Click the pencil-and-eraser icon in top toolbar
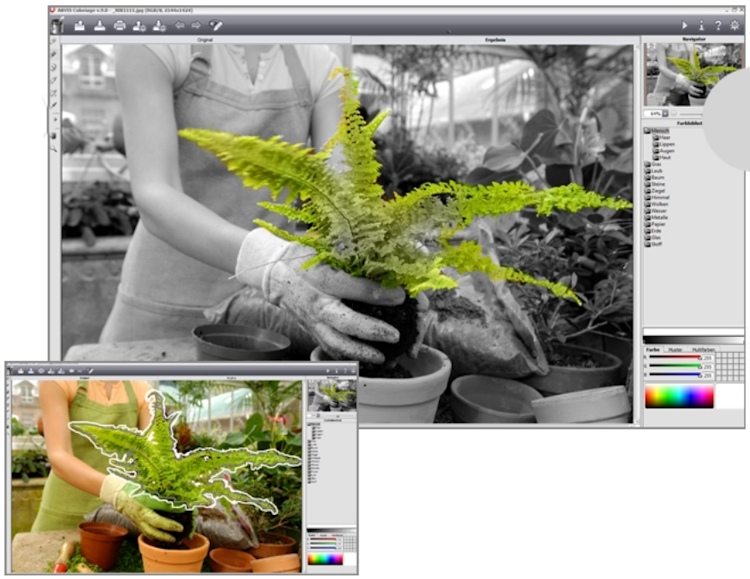Viewport: 750px width, 579px height. [215, 25]
